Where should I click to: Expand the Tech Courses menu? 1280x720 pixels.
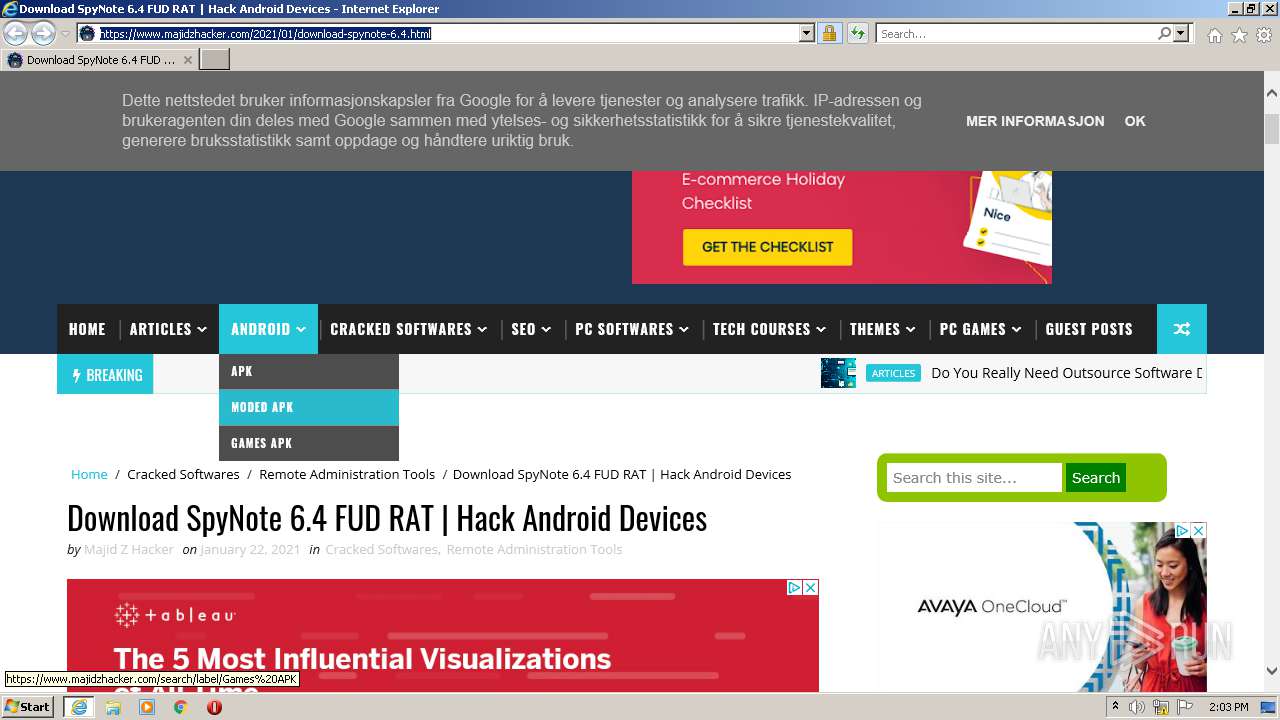(770, 329)
